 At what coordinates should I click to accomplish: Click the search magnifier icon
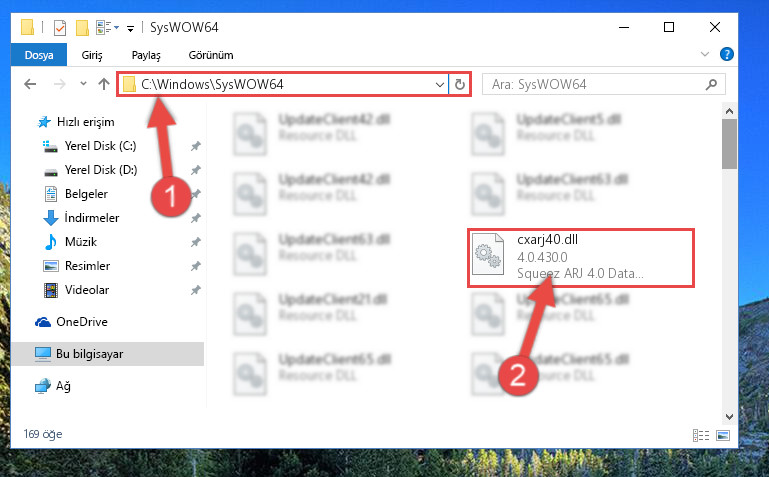(711, 84)
